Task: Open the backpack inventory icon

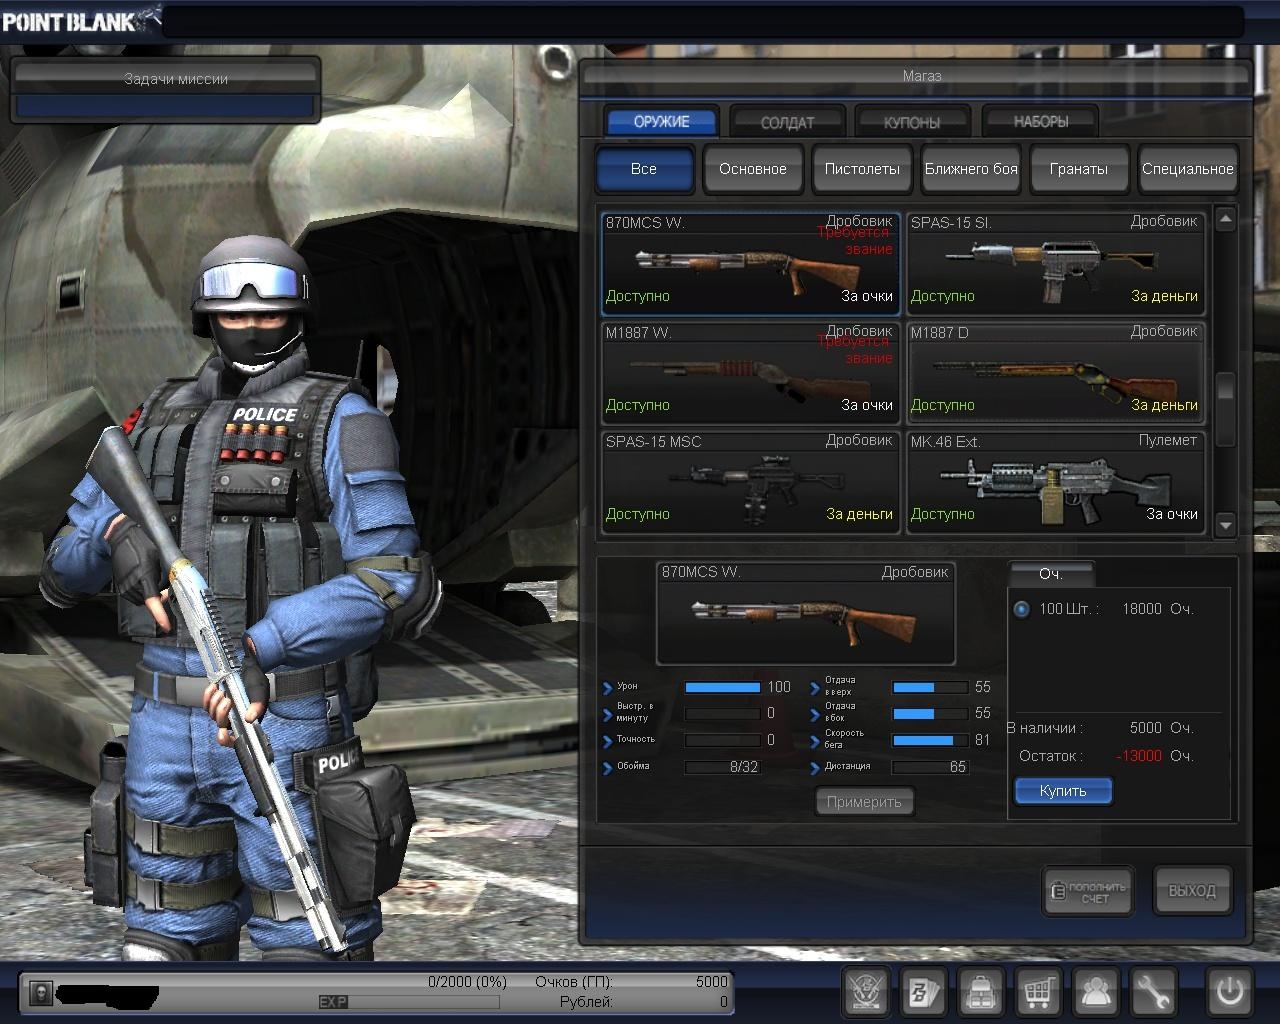Action: (x=981, y=993)
